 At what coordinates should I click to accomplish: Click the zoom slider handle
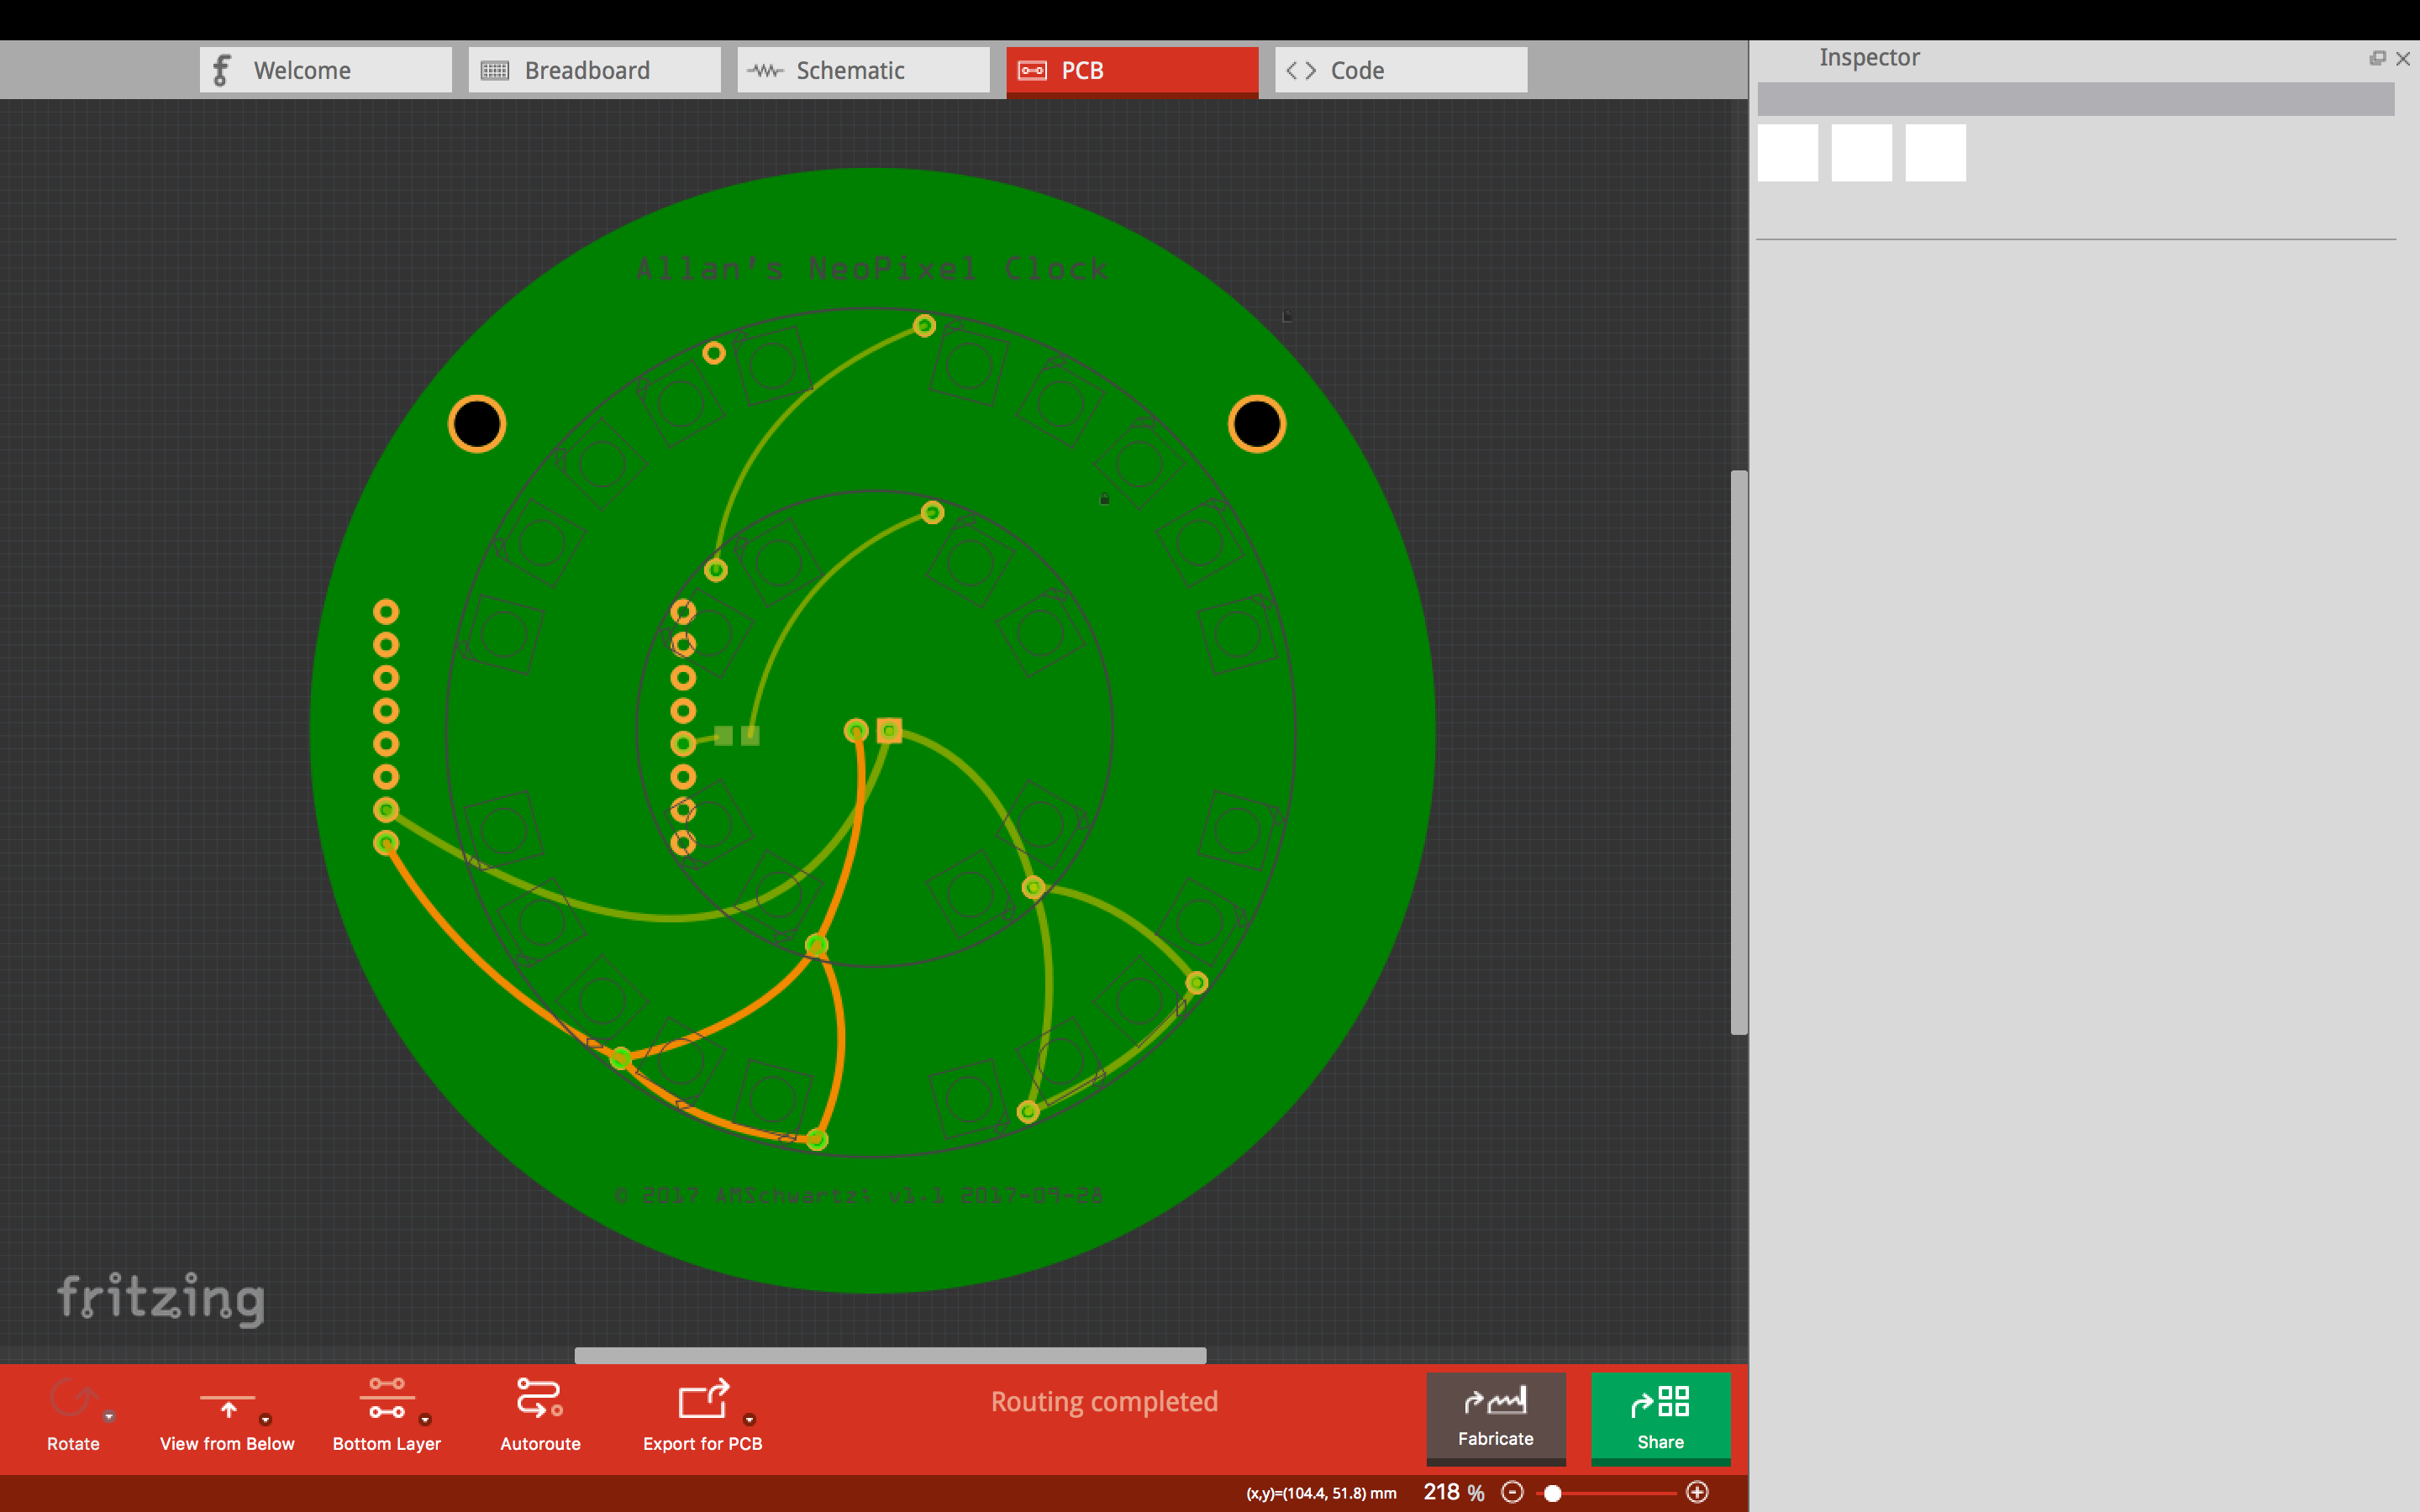[x=1552, y=1493]
